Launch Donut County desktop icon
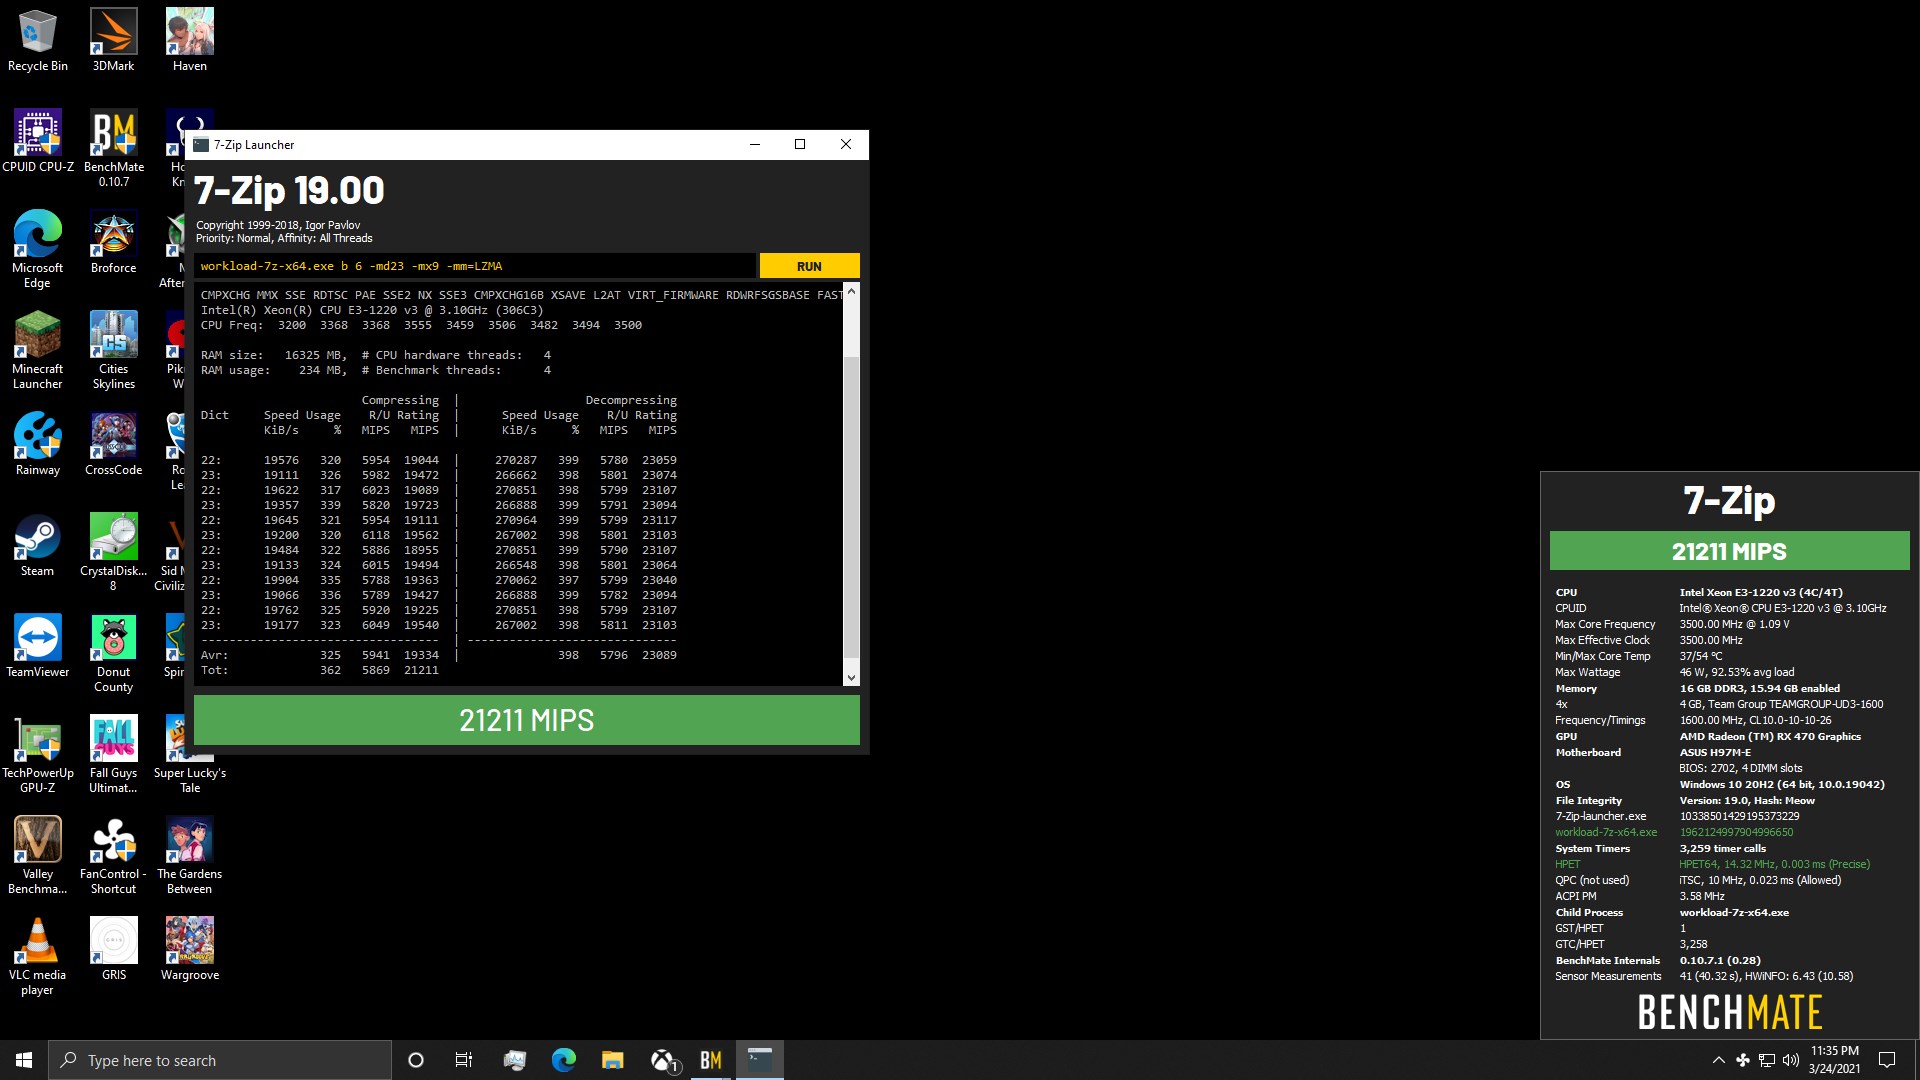 (x=114, y=654)
